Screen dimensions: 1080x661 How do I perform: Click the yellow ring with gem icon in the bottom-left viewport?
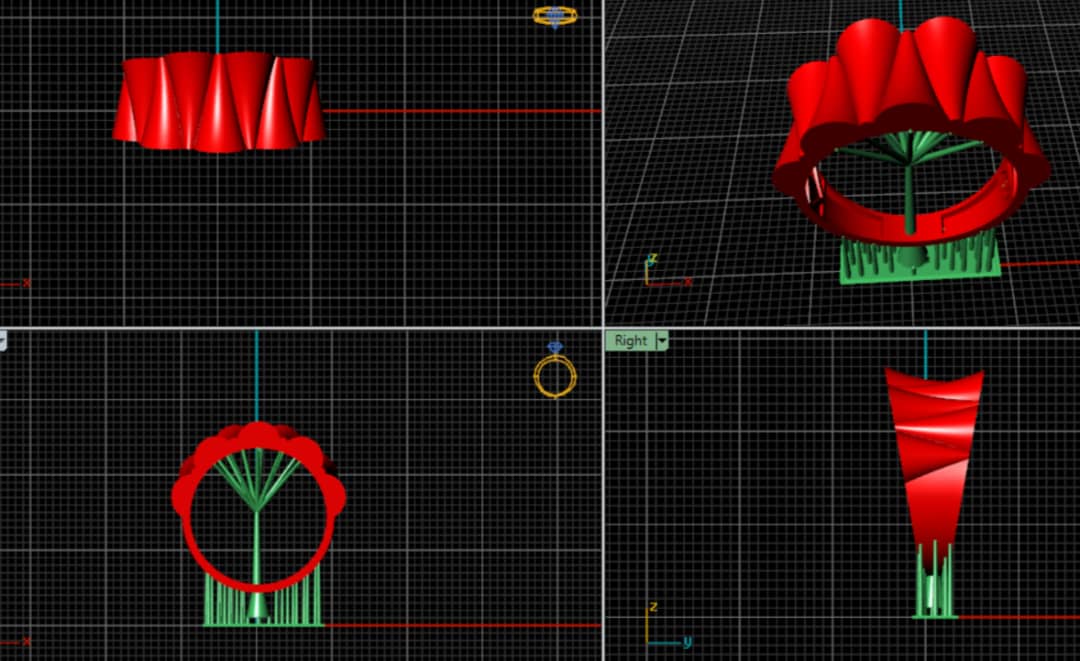[555, 370]
